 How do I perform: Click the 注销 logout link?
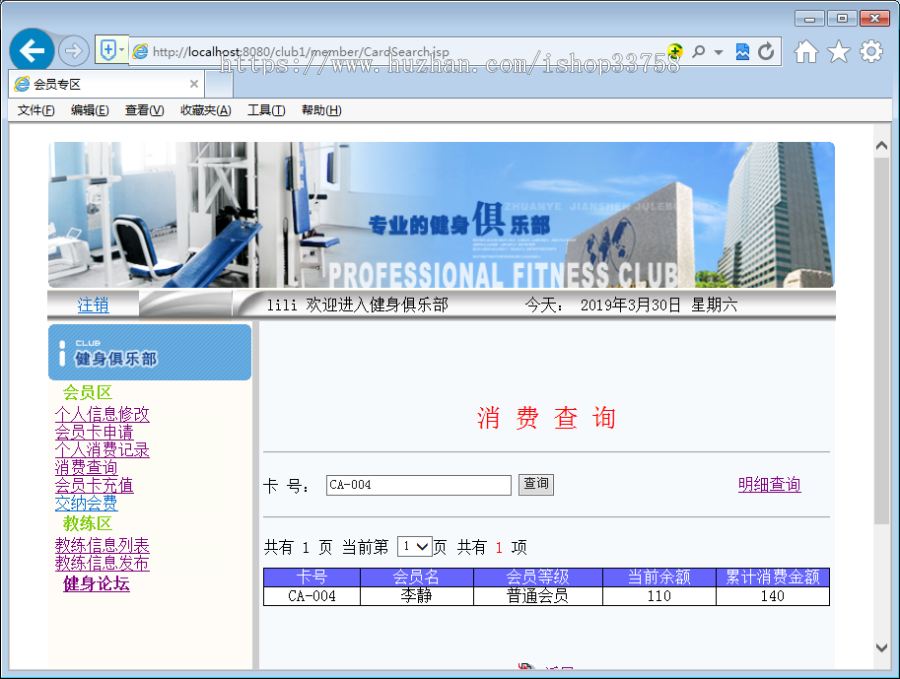point(92,305)
